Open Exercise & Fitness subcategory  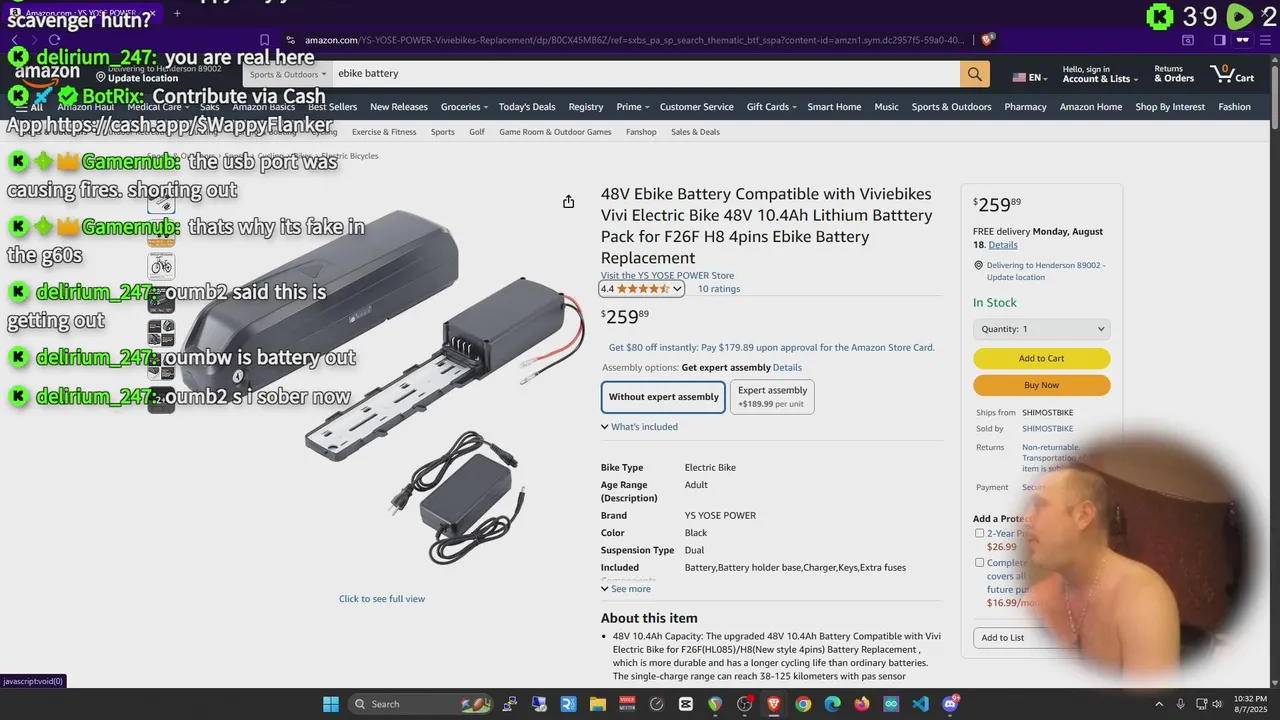tap(384, 132)
